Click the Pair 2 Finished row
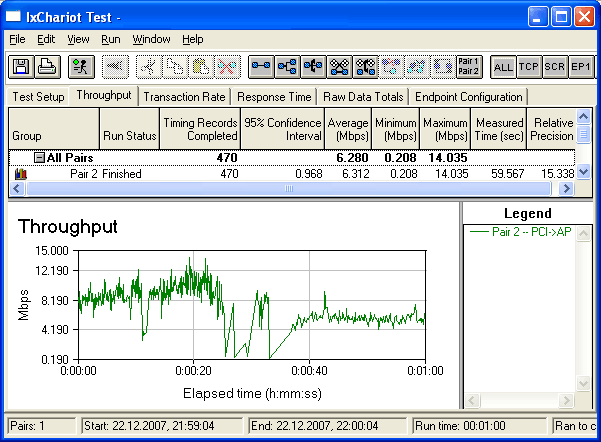The height and width of the screenshot is (442, 601). click(x=292, y=174)
